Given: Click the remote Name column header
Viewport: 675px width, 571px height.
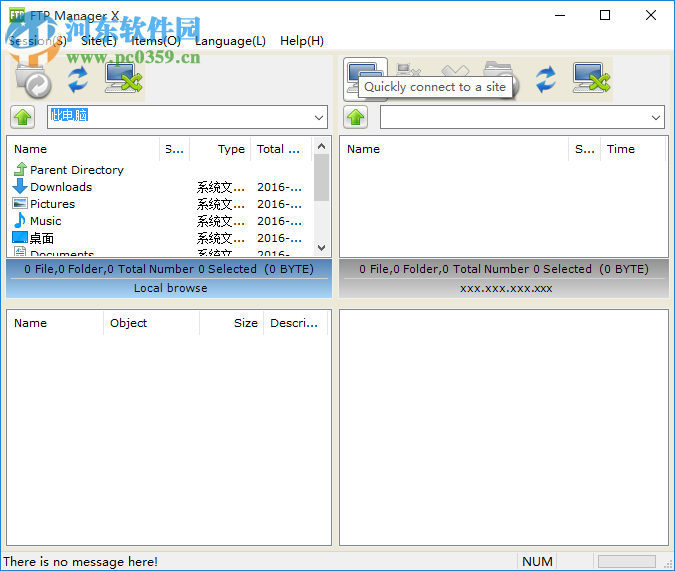Looking at the screenshot, I should click(x=454, y=149).
